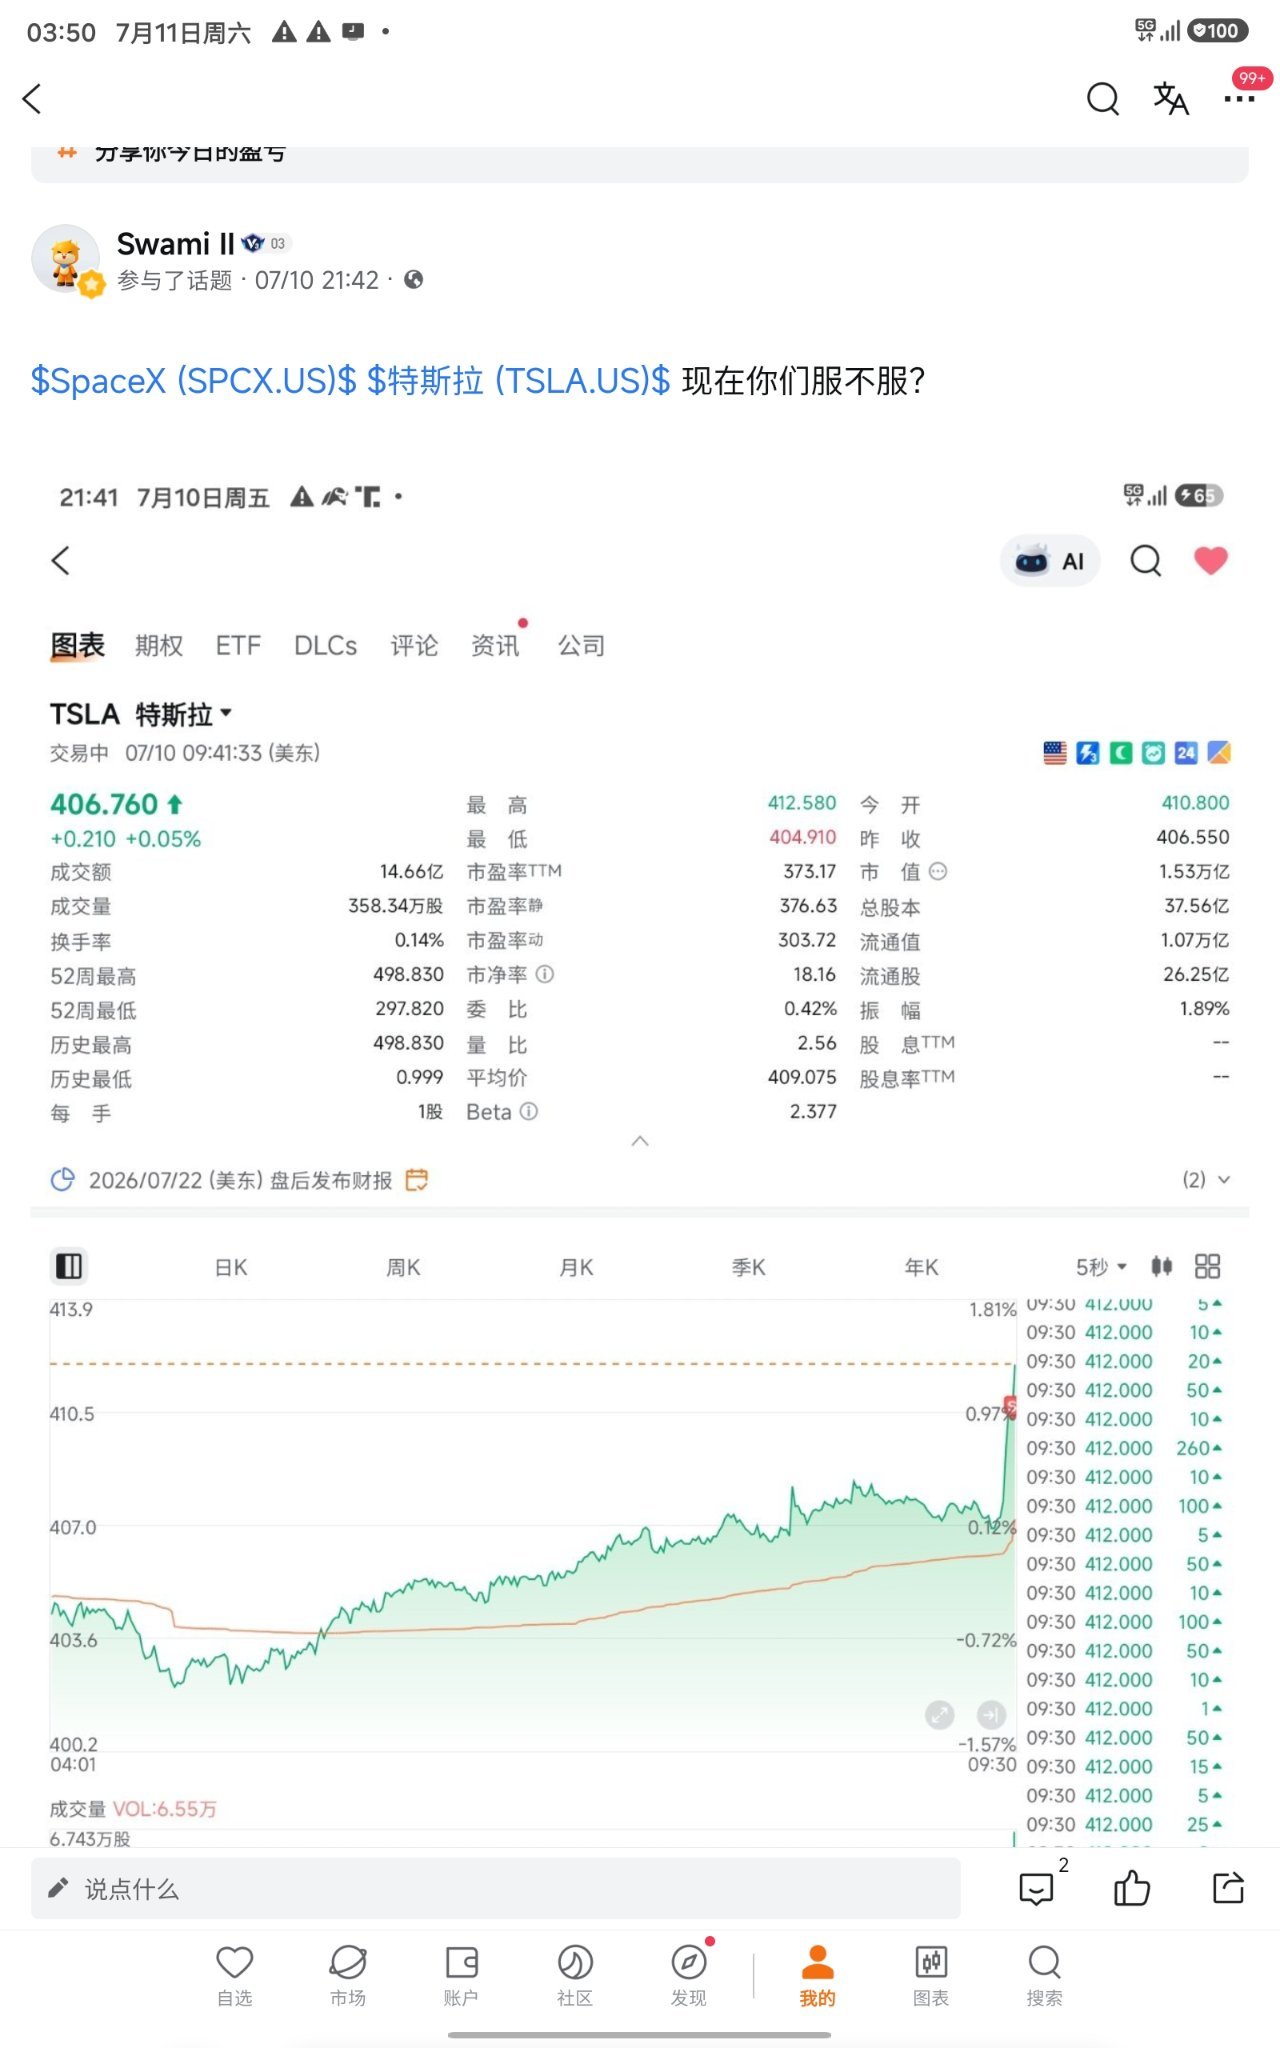
Task: Open 我的 in bottom navigation
Action: click(817, 1976)
